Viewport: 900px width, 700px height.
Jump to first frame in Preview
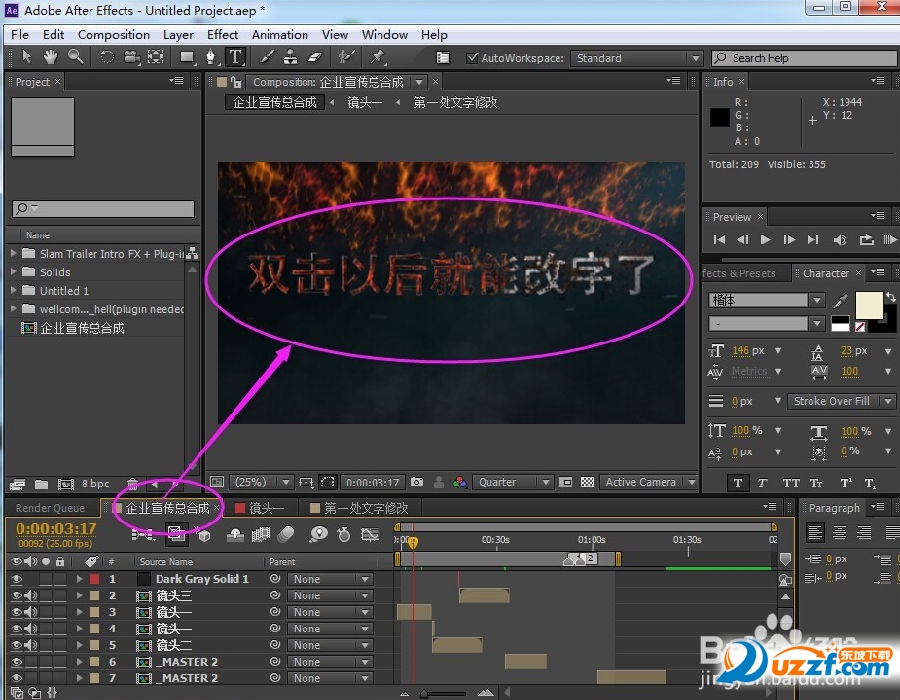click(719, 239)
